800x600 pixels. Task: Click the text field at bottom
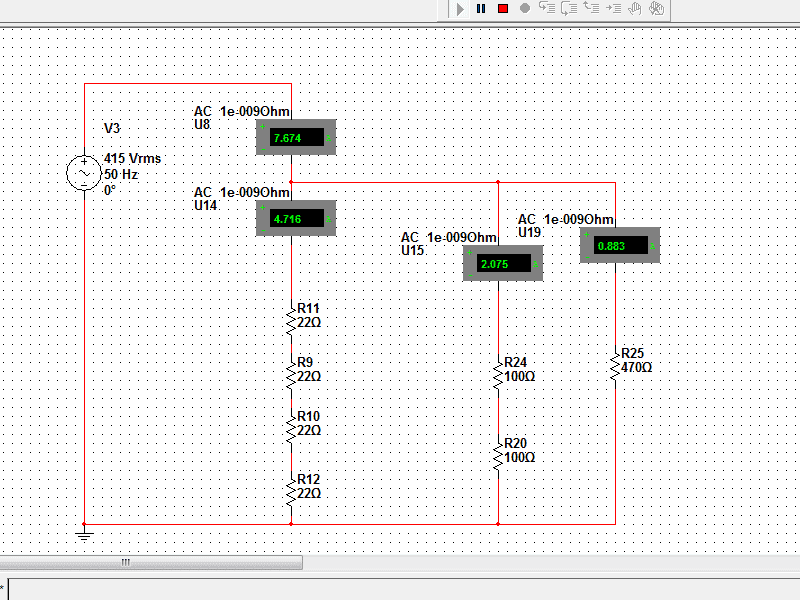click(x=400, y=588)
